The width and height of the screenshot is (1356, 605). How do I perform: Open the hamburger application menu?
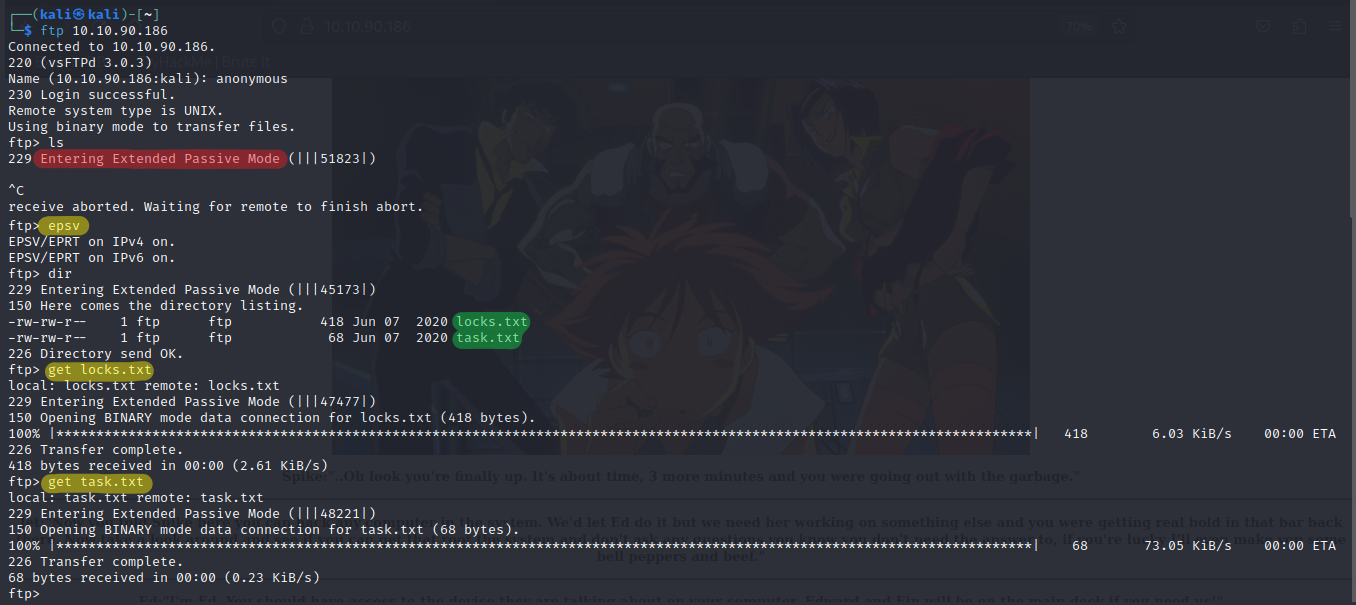click(x=1333, y=28)
